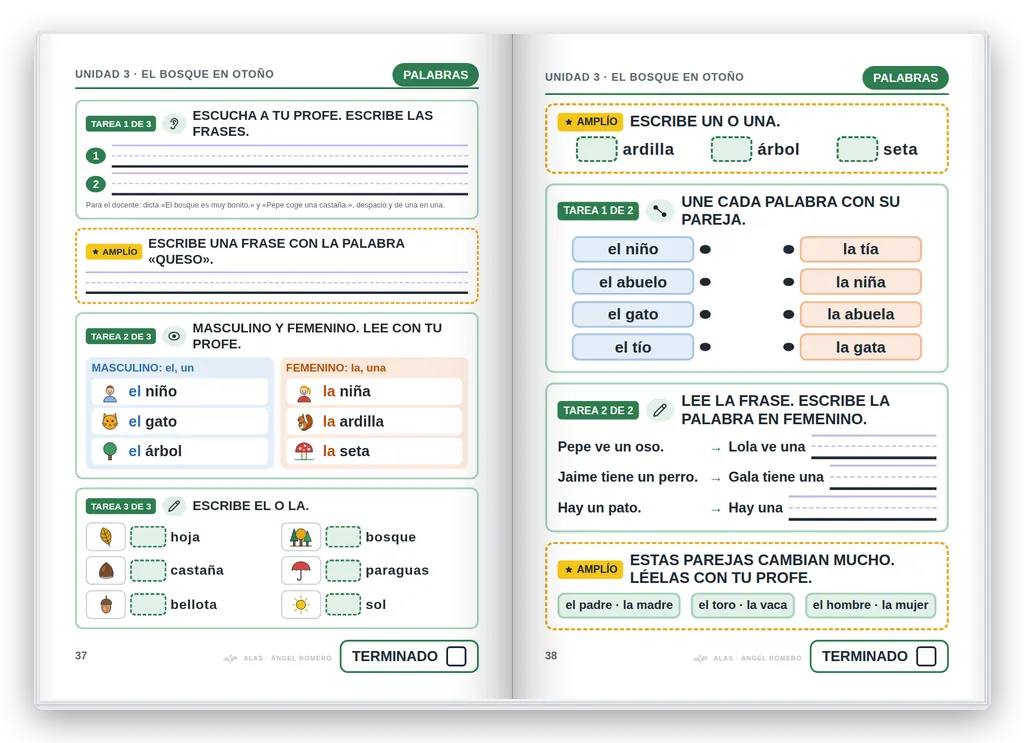Check the TERMINADO box on page 38
Viewport: 1024px width, 743px height.
[926, 656]
